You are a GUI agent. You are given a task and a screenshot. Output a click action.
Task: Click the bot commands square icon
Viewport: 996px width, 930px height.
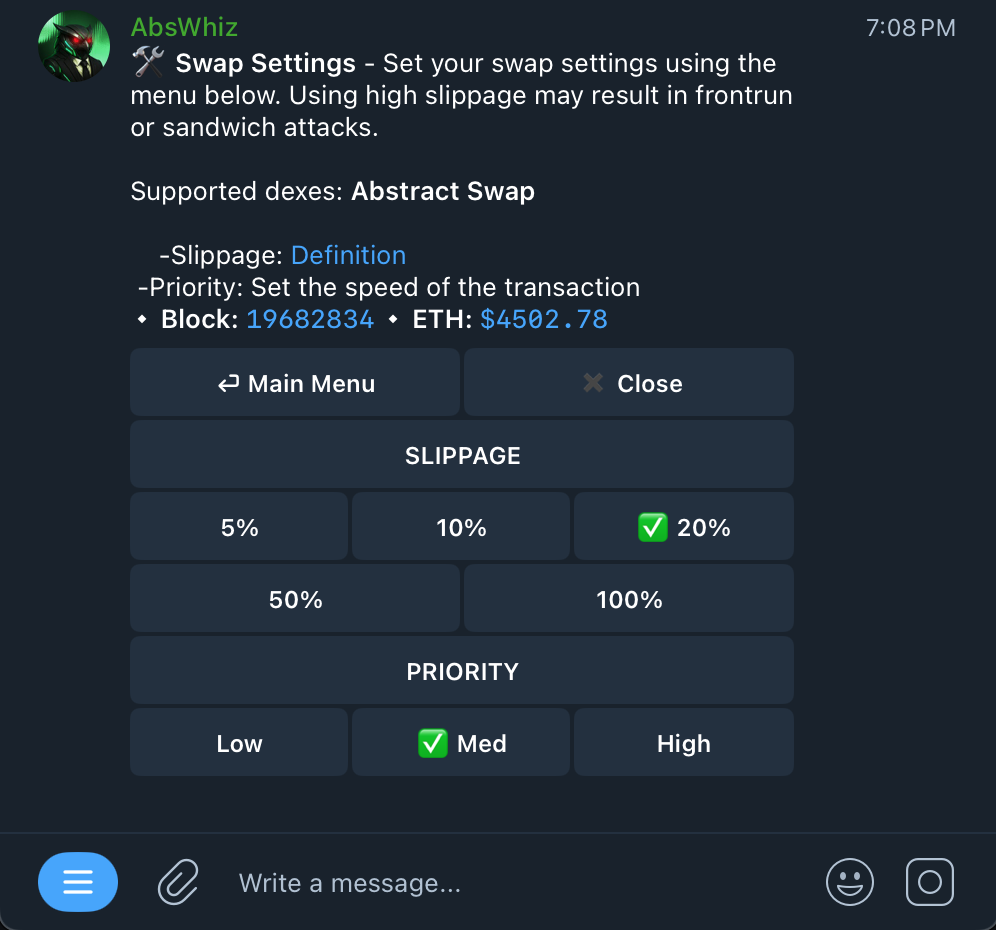[x=929, y=882]
